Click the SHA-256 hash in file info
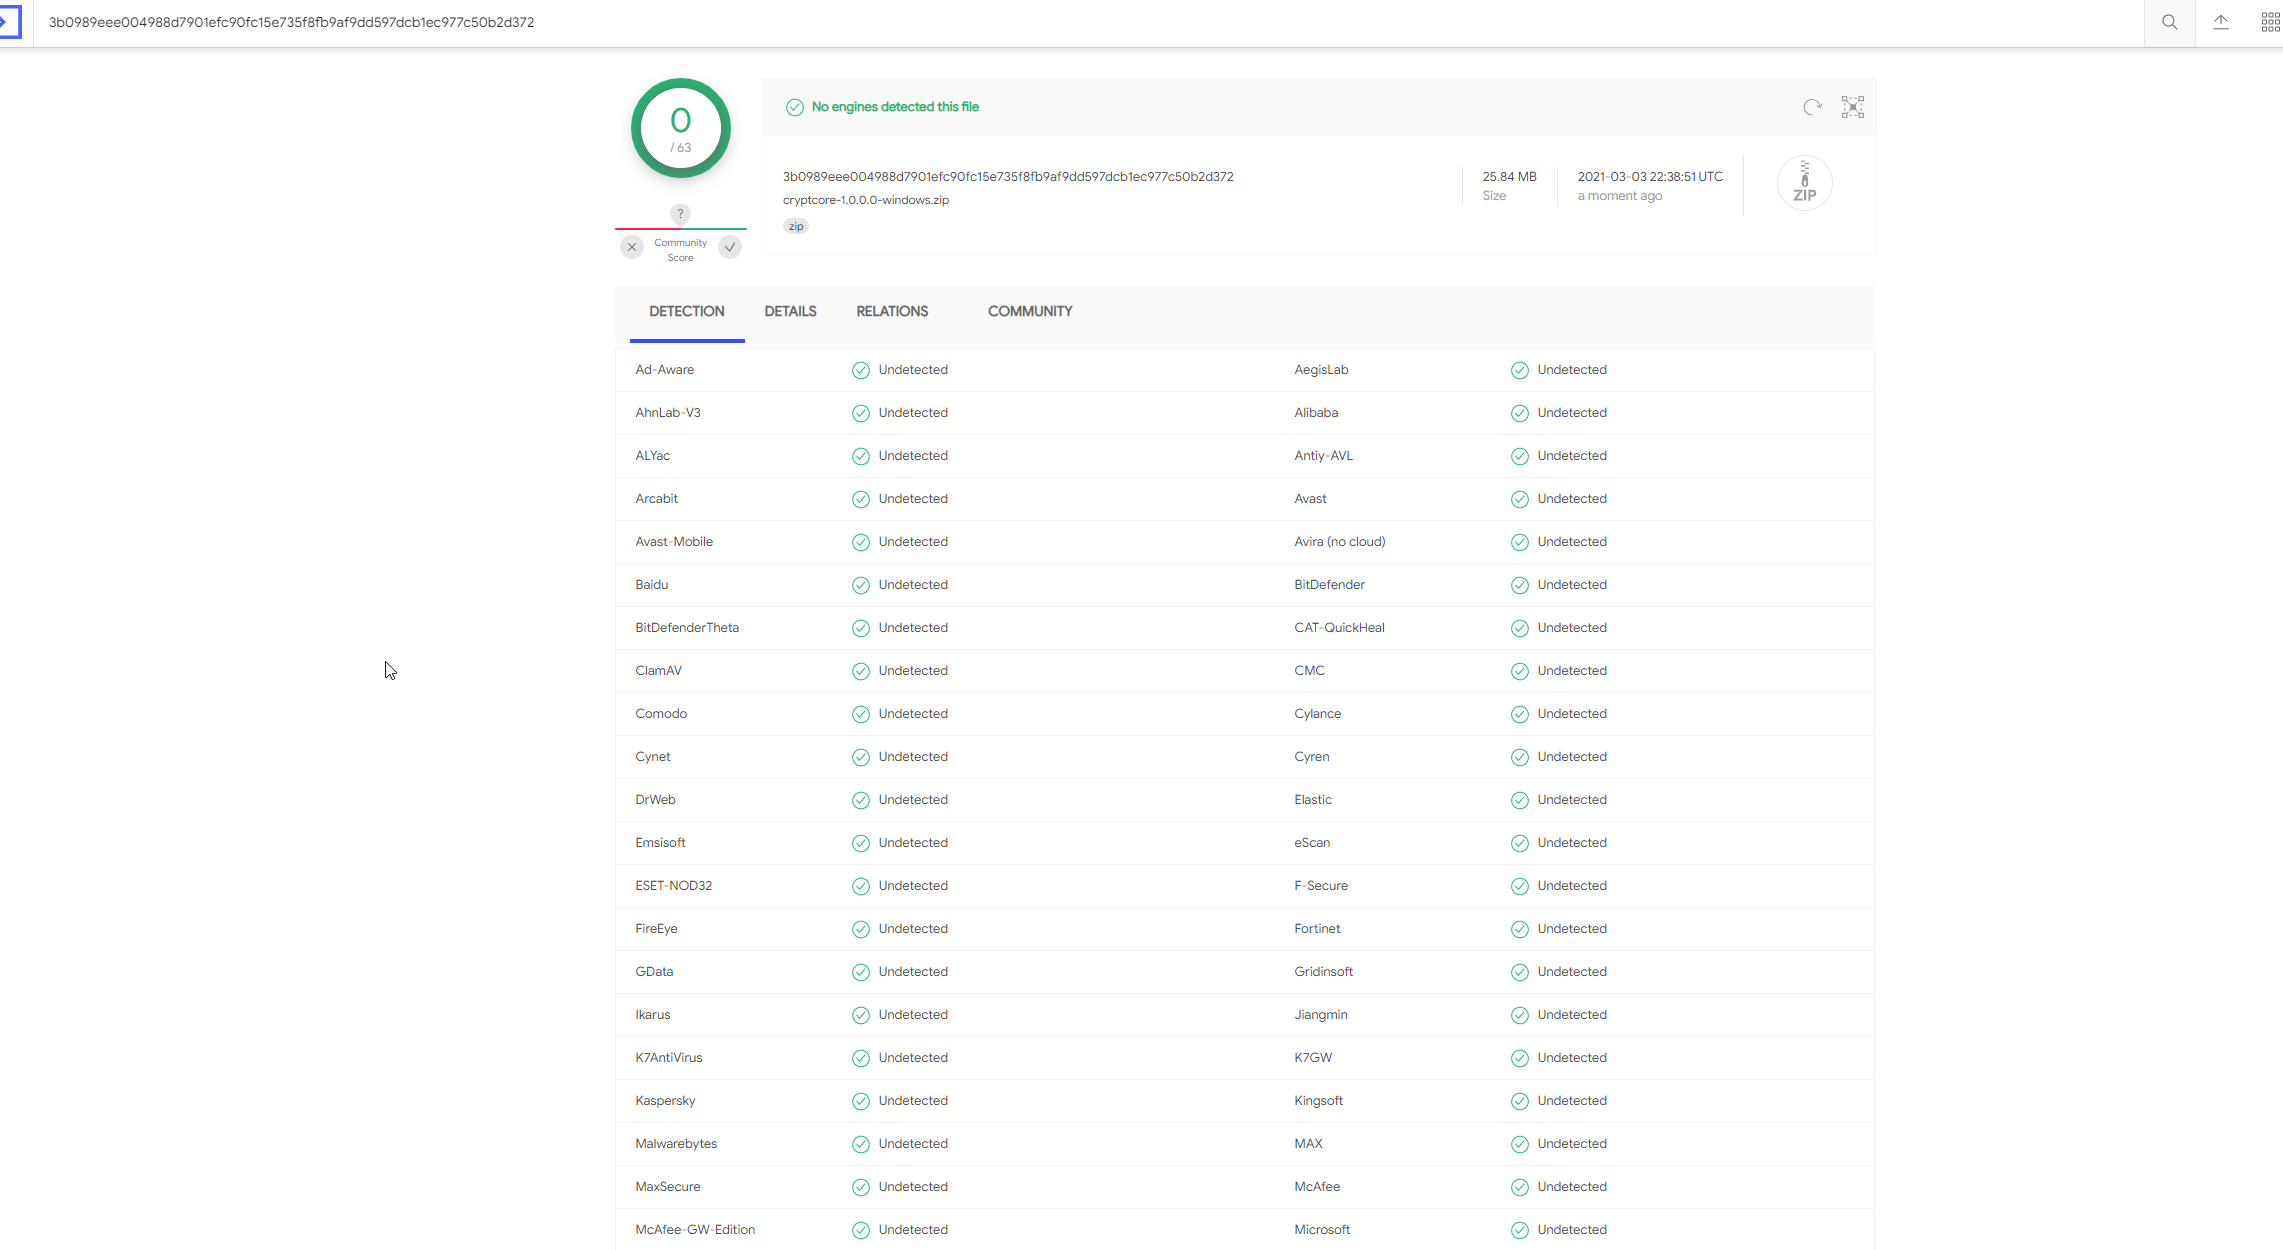 pyautogui.click(x=1008, y=176)
